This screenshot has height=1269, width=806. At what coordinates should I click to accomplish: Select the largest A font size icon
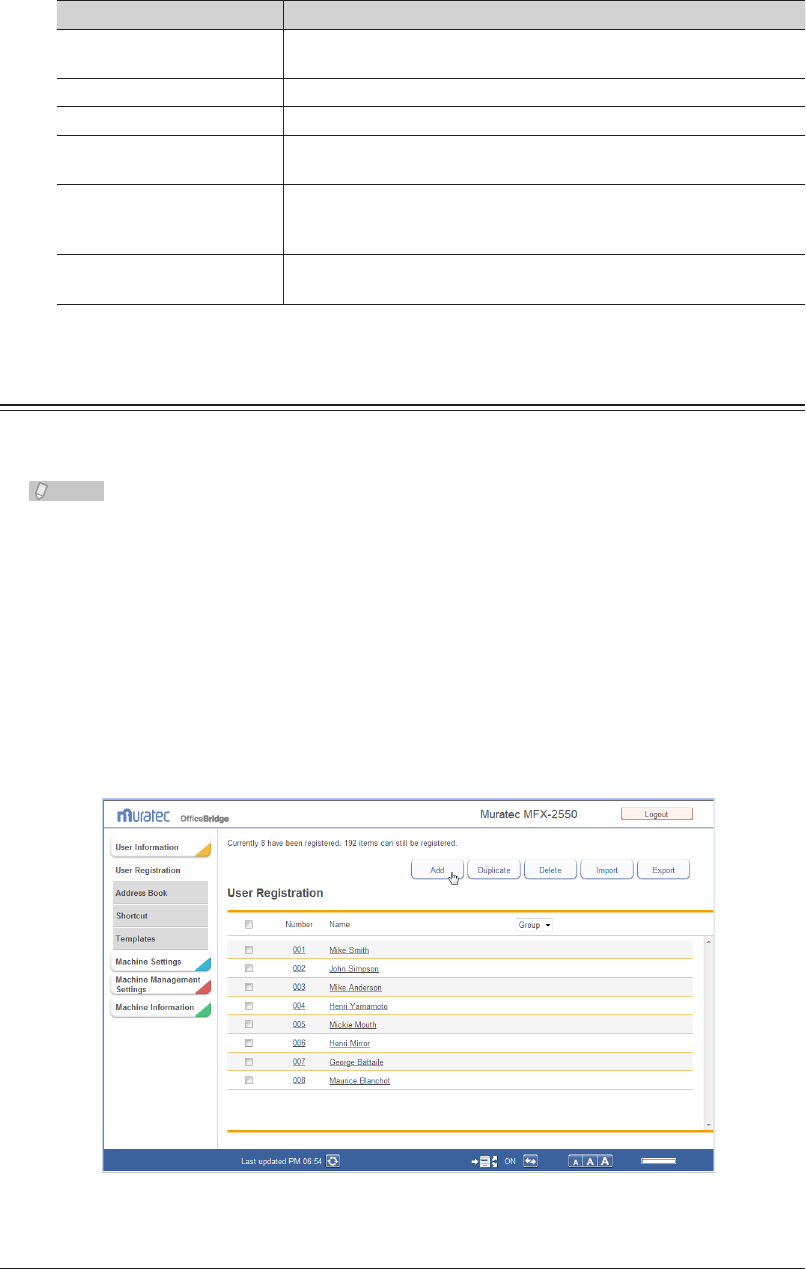point(605,1161)
